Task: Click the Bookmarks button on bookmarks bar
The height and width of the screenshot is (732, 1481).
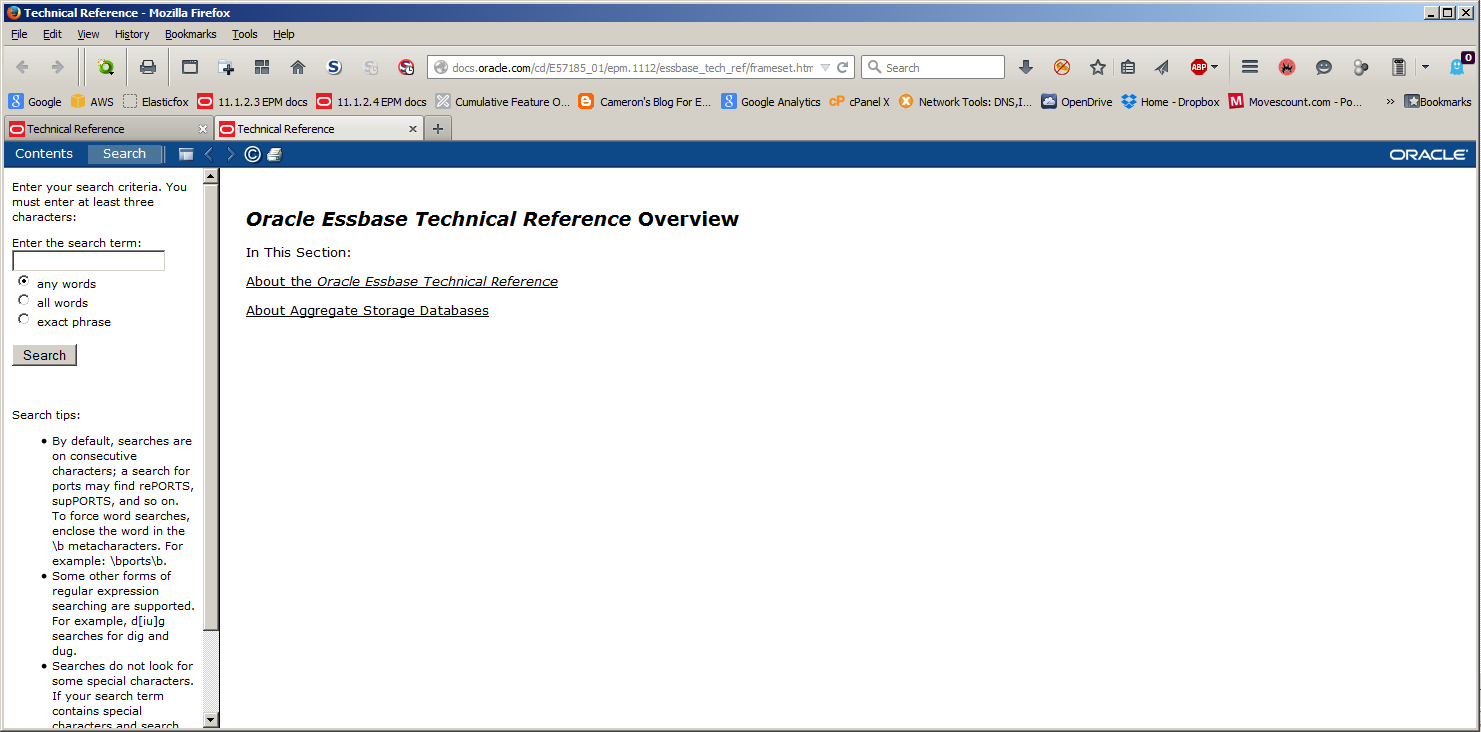Action: pyautogui.click(x=1438, y=101)
